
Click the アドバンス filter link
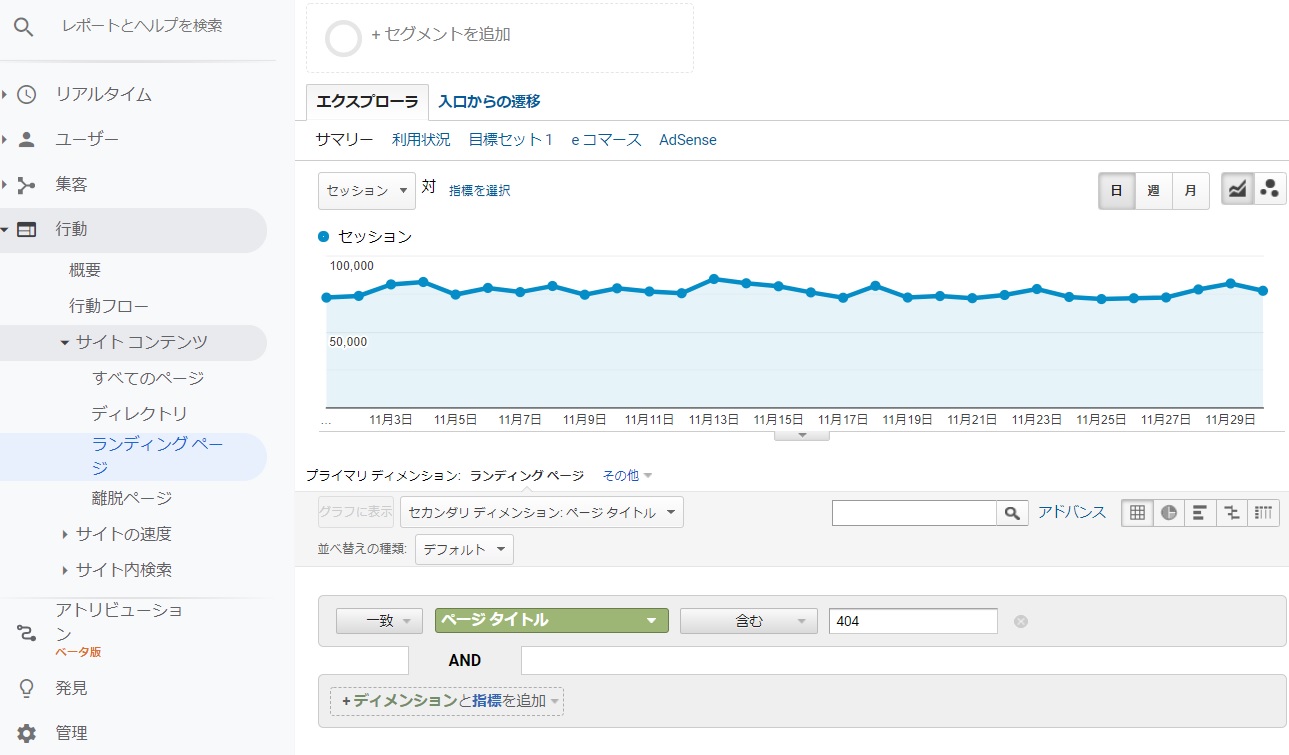(x=1072, y=512)
